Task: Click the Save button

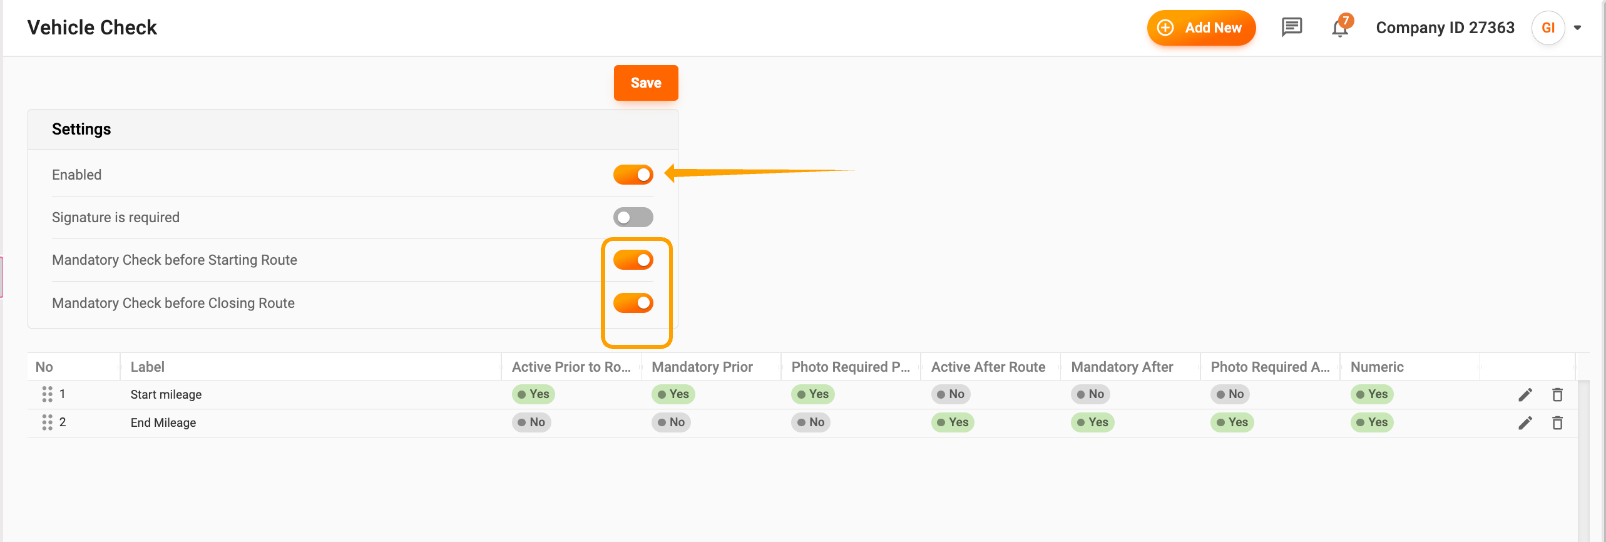Action: click(x=646, y=83)
